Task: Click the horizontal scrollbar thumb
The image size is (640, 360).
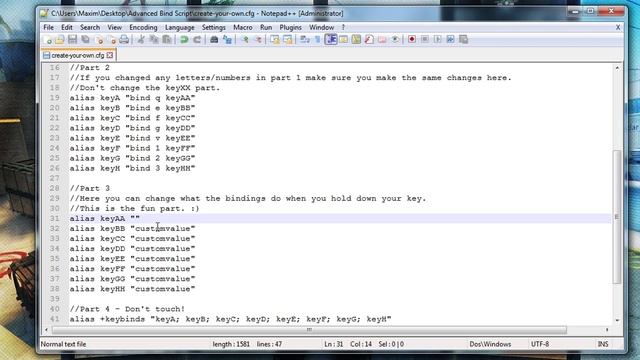Action: (x=309, y=329)
